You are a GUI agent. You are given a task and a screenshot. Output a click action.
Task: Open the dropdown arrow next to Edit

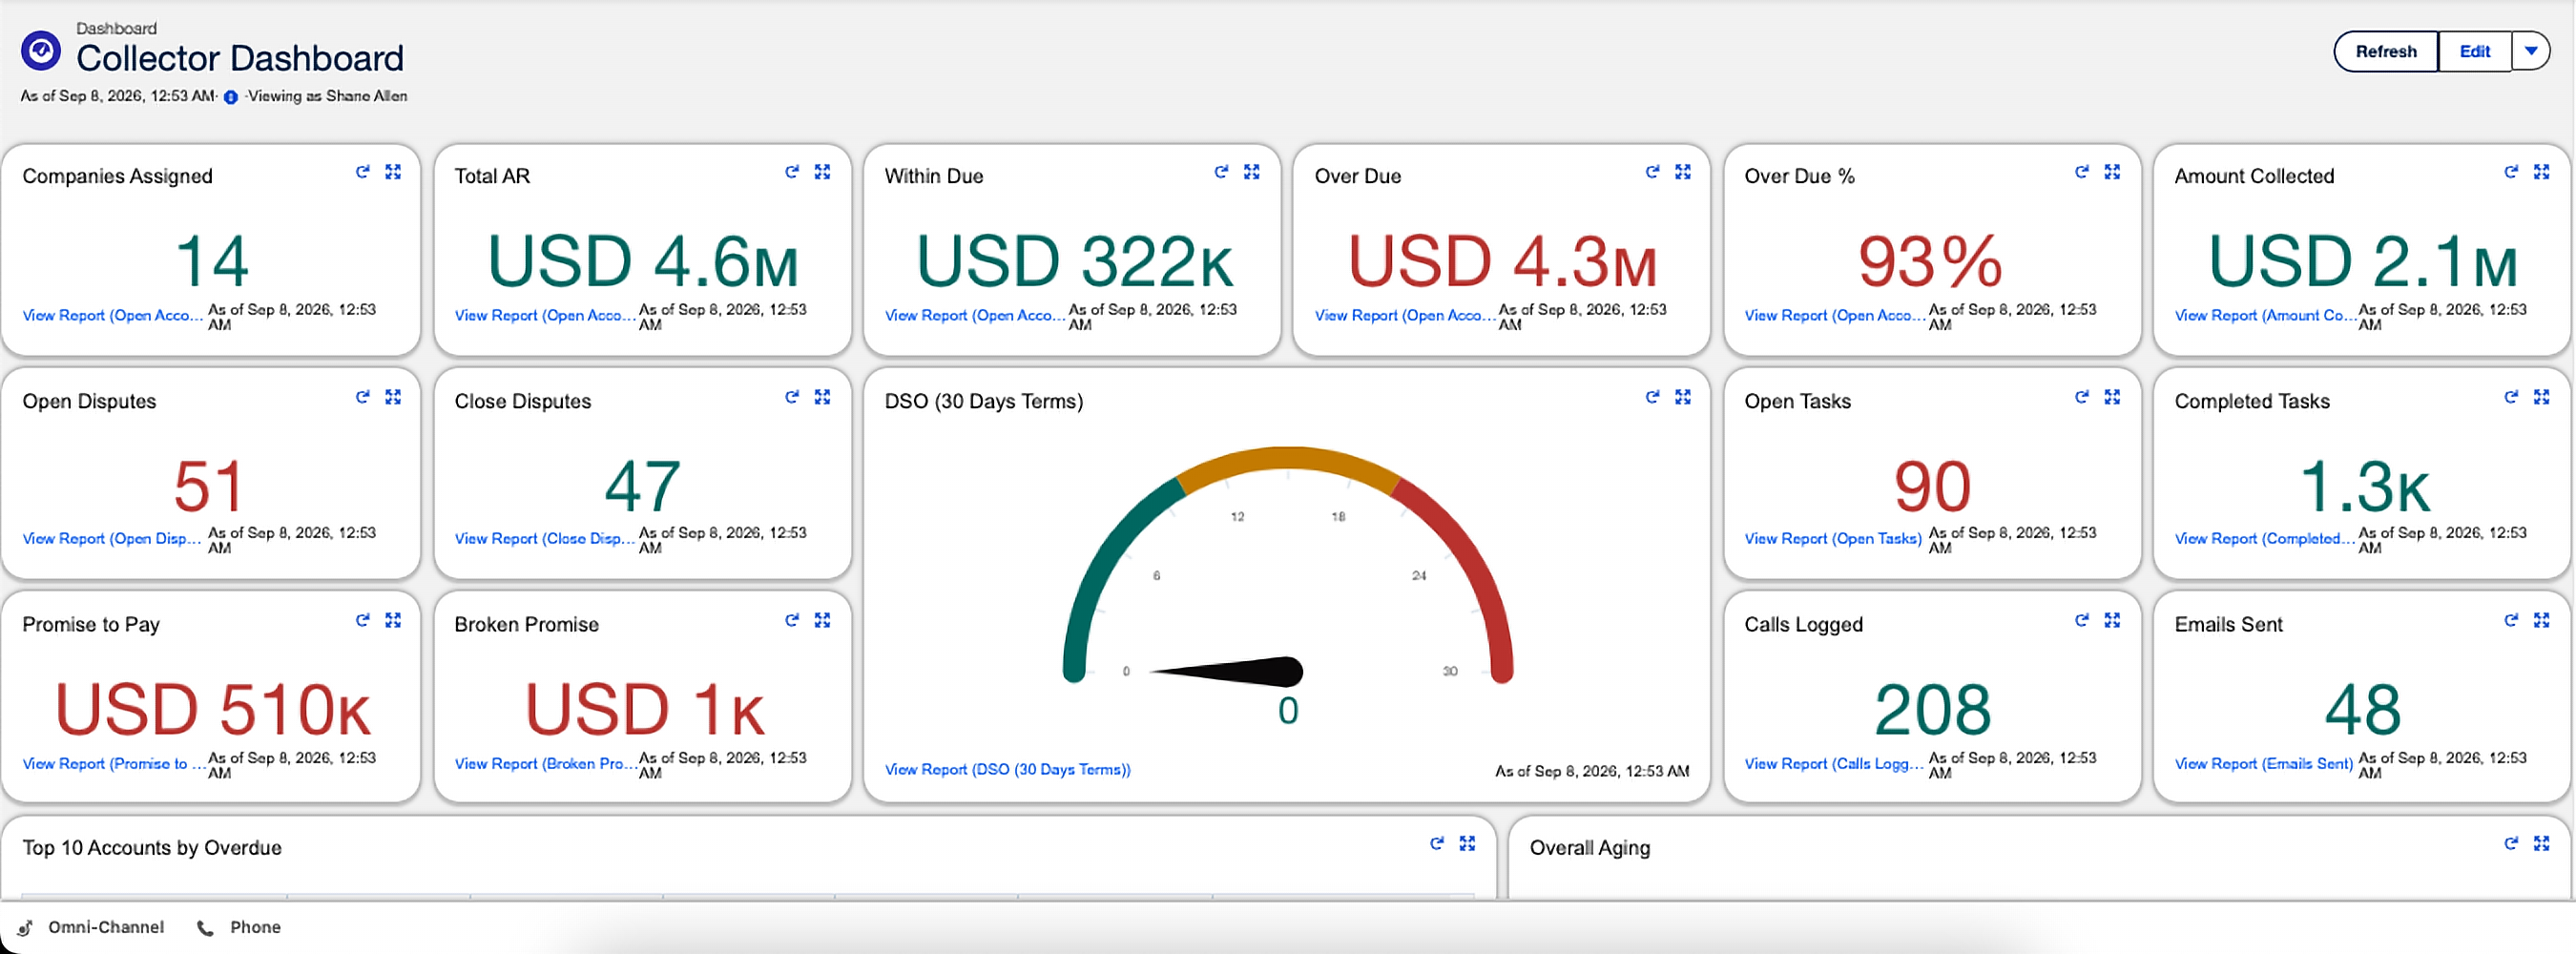pyautogui.click(x=2530, y=51)
